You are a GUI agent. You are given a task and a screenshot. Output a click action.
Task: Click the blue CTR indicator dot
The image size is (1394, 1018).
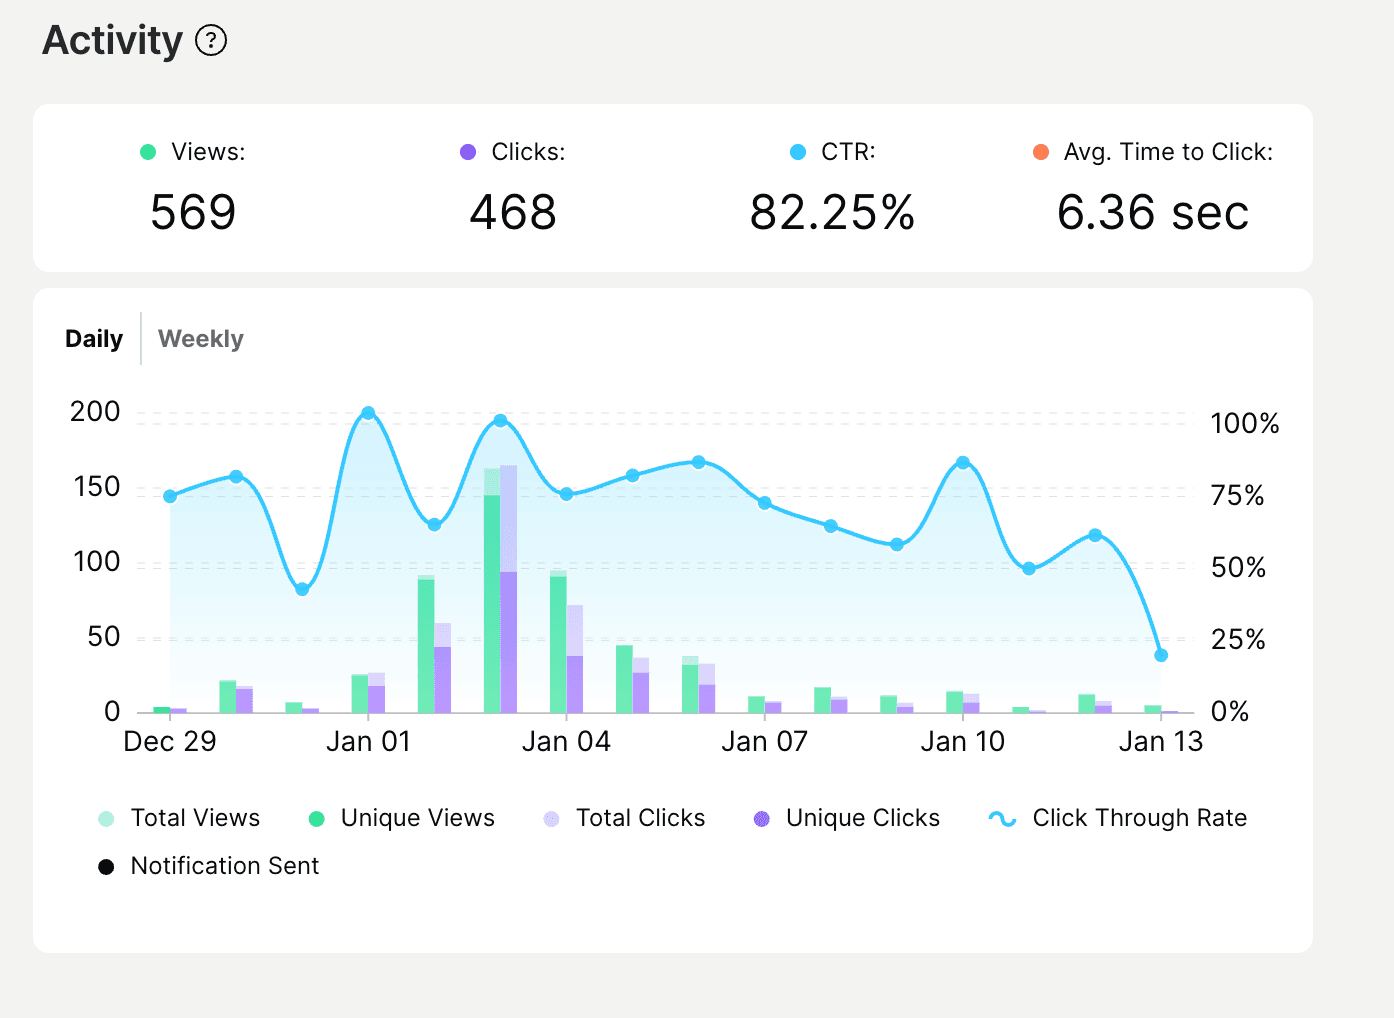coord(798,152)
